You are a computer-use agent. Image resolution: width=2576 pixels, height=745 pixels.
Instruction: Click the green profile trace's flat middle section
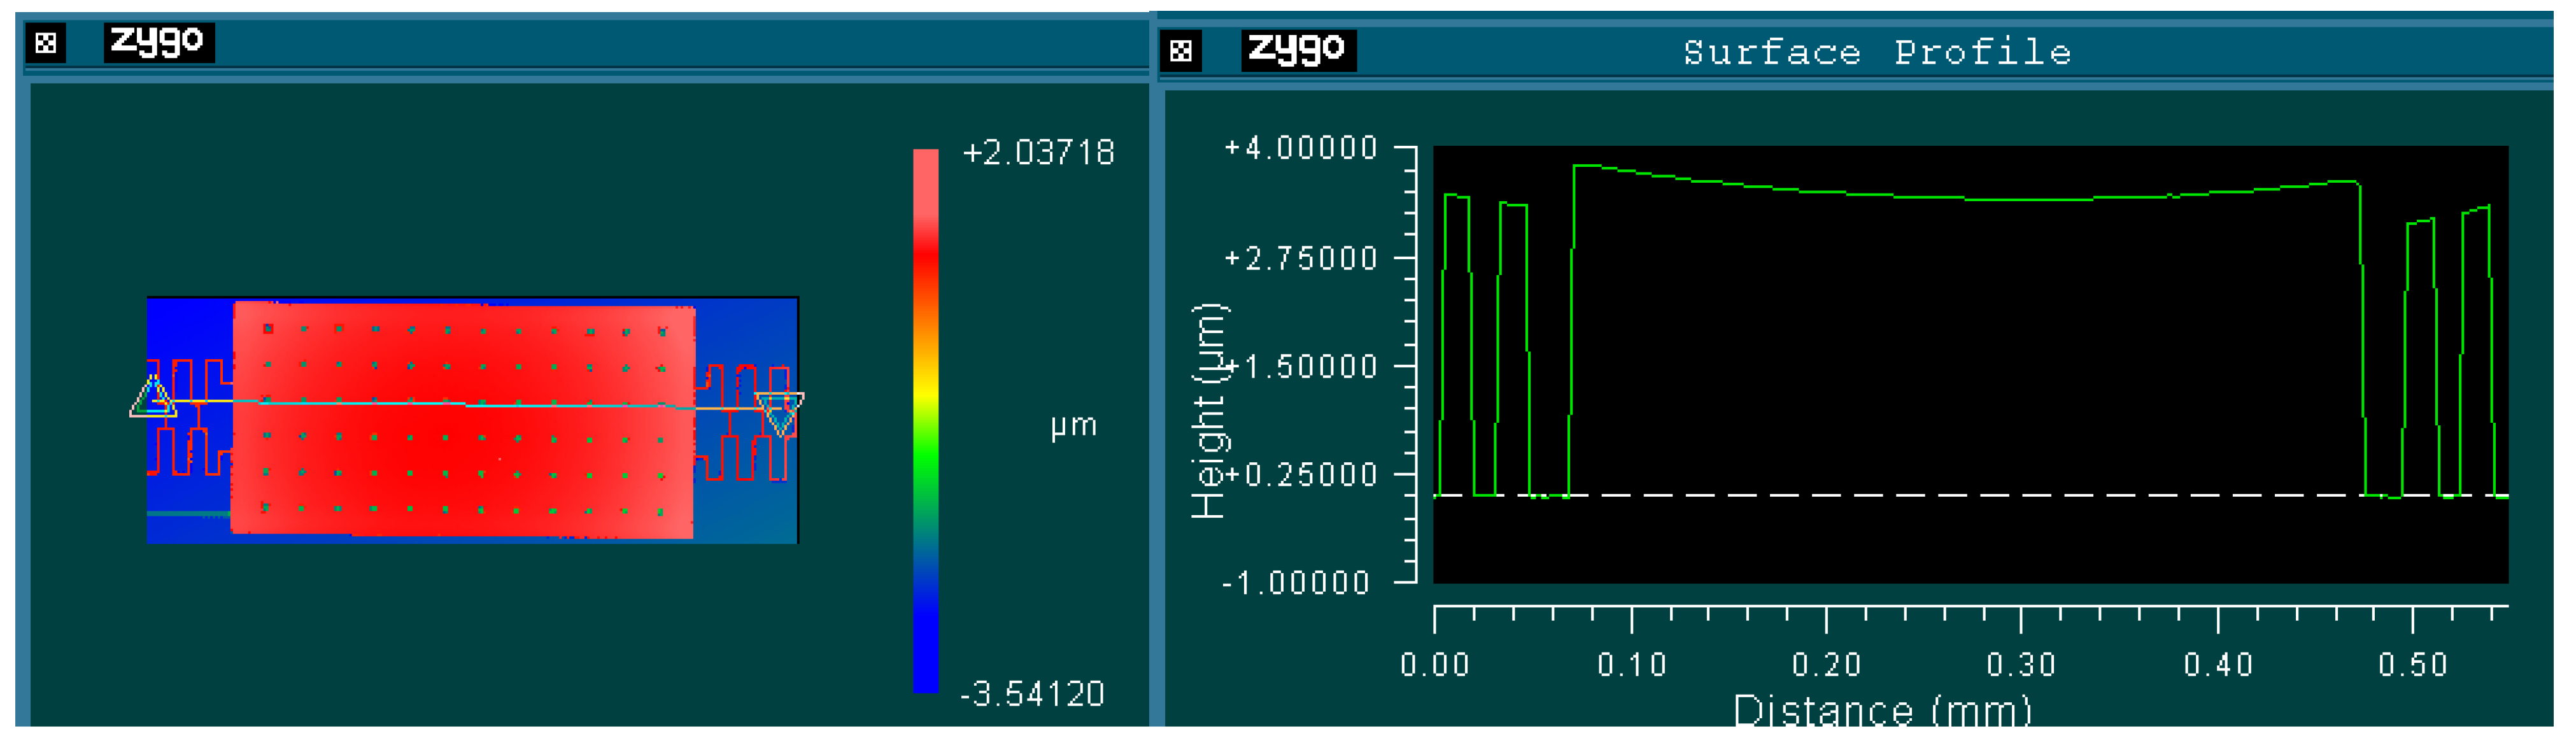2030,200
